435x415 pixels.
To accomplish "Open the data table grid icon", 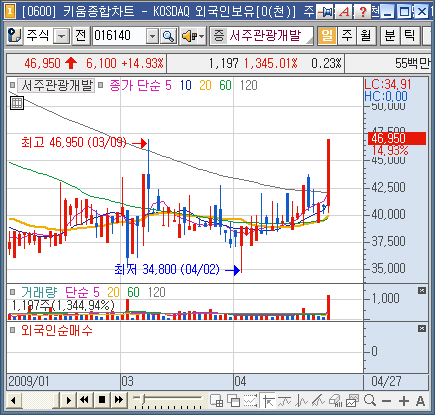I will pos(16,103).
